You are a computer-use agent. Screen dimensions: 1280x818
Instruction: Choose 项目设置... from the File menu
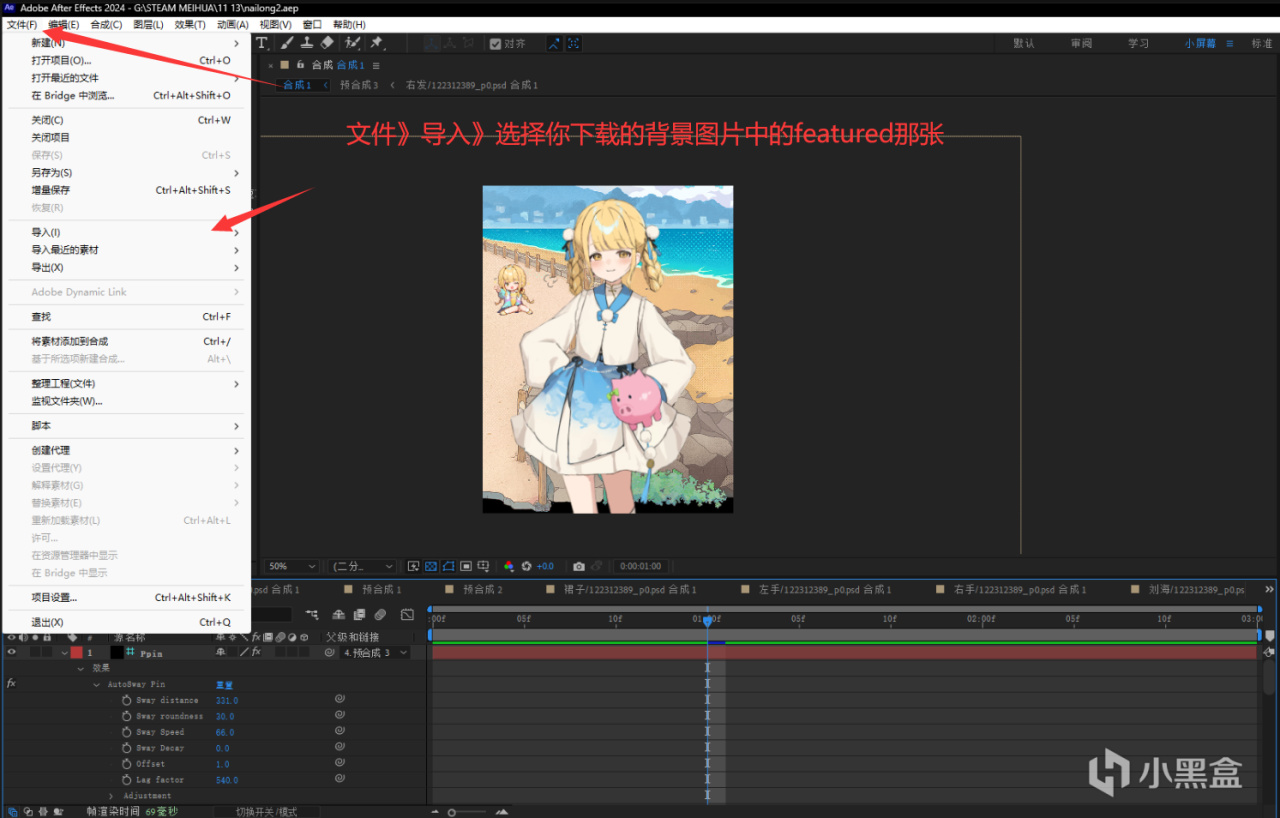127,597
